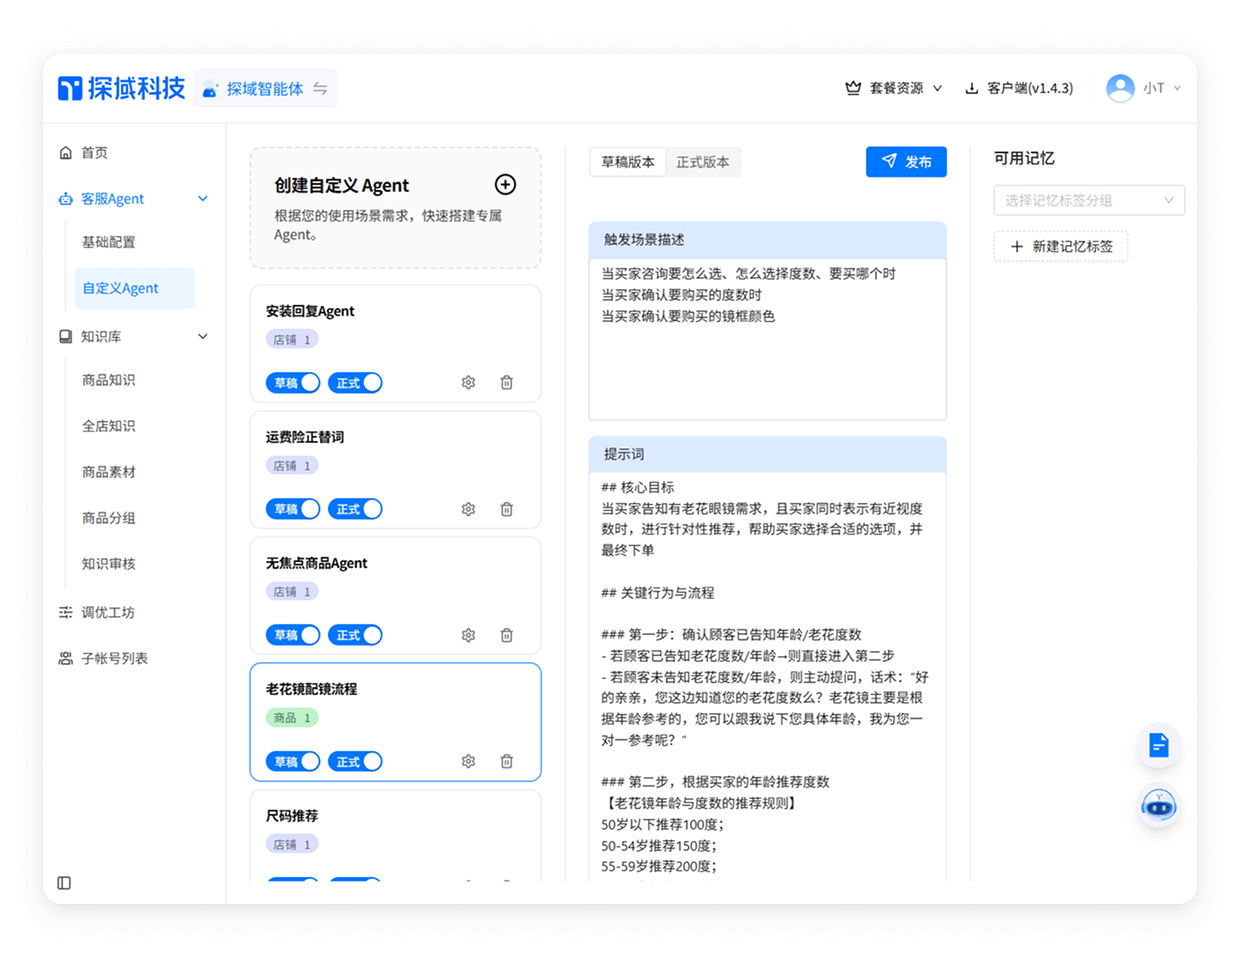Open 商品知识 in the sidebar

[109, 380]
